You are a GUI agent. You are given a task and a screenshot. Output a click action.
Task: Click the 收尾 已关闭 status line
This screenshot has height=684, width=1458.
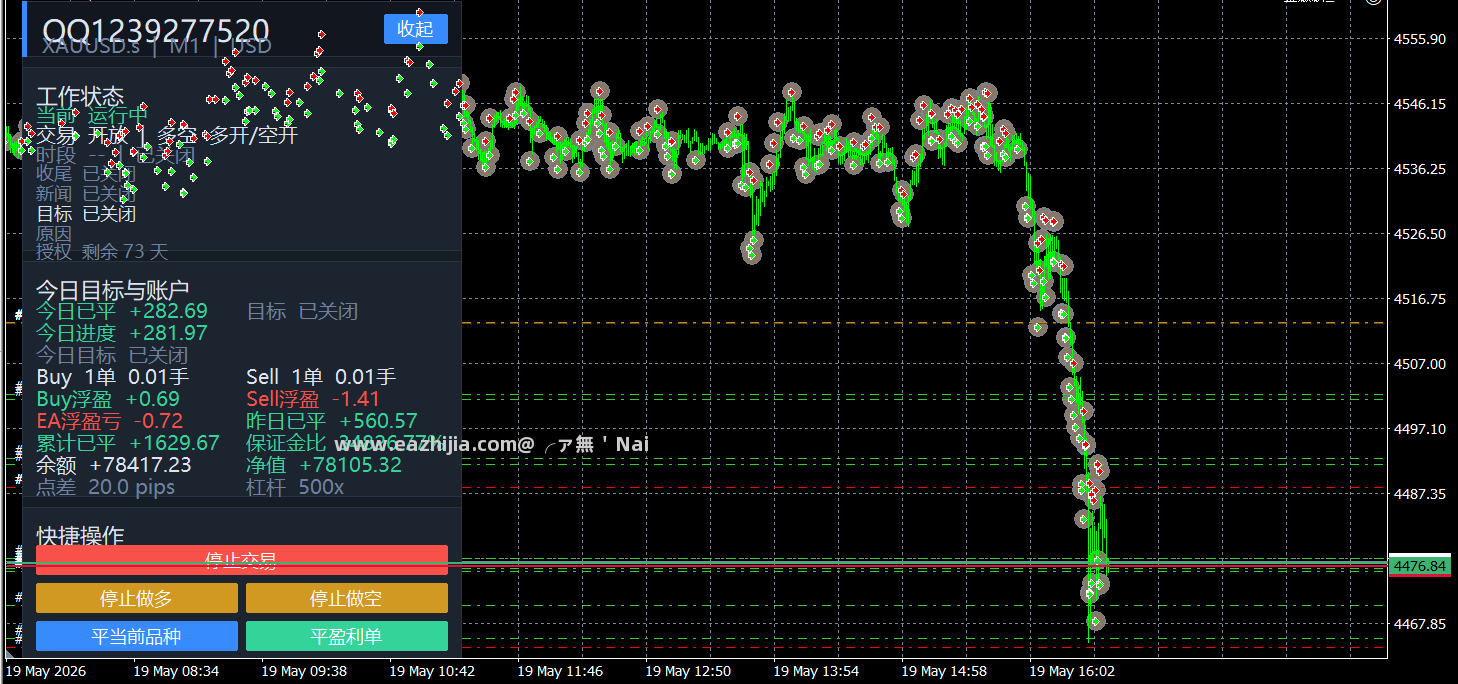(x=86, y=174)
